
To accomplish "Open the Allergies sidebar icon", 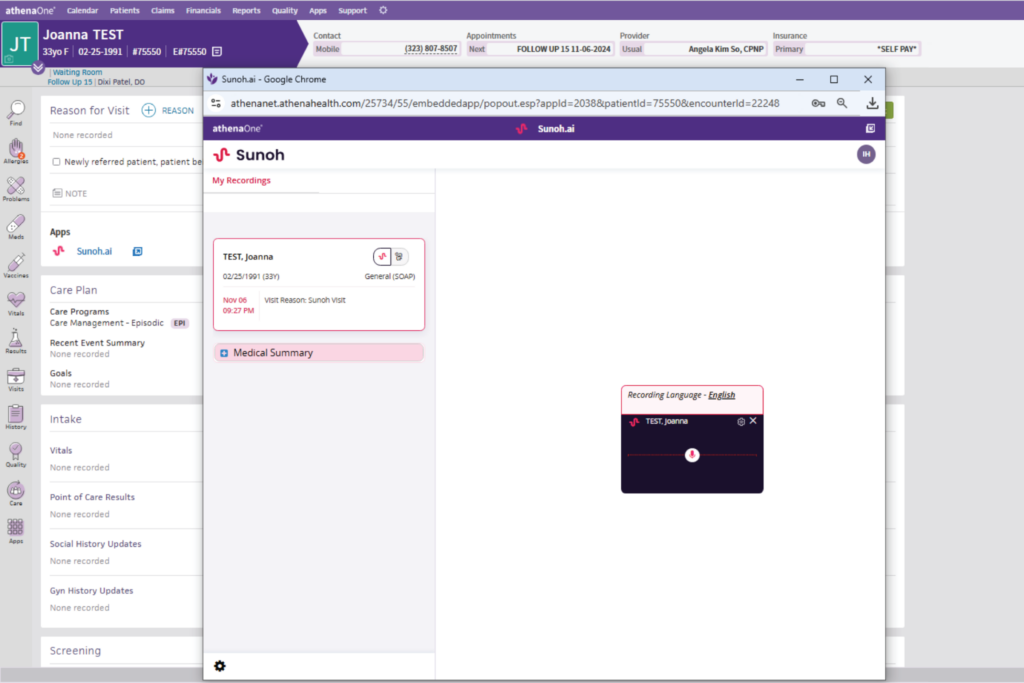I will pos(16,151).
